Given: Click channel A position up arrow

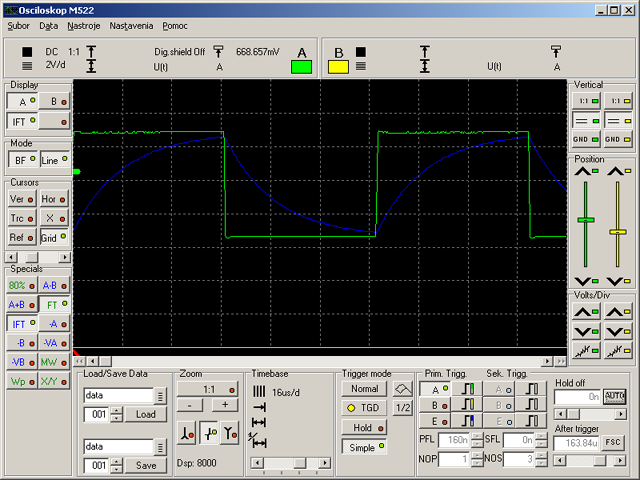Looking at the screenshot, I should (x=586, y=171).
